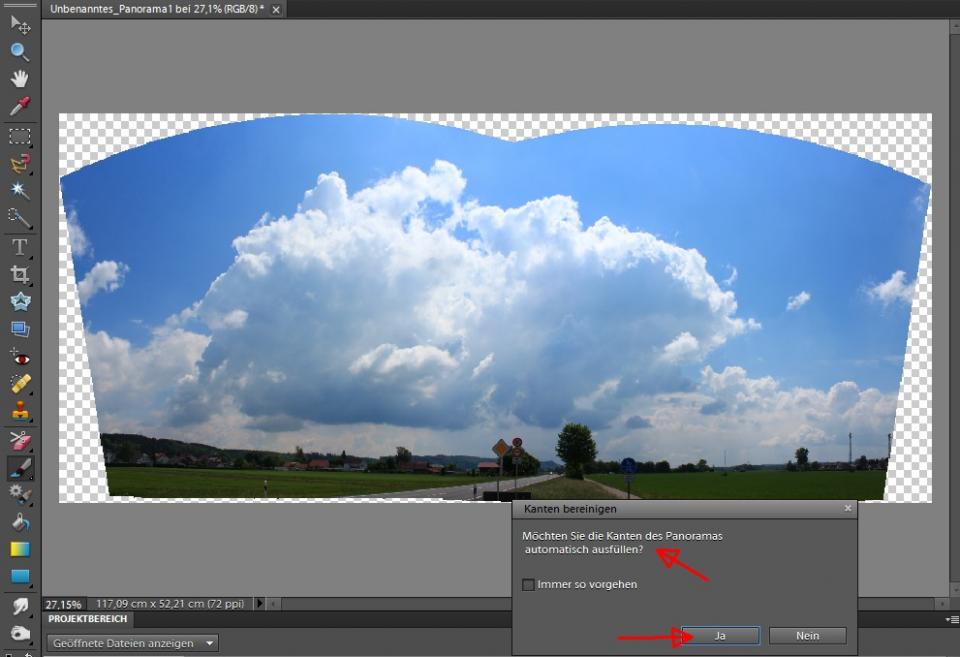Select the Hand tool
The image size is (960, 657).
19,78
